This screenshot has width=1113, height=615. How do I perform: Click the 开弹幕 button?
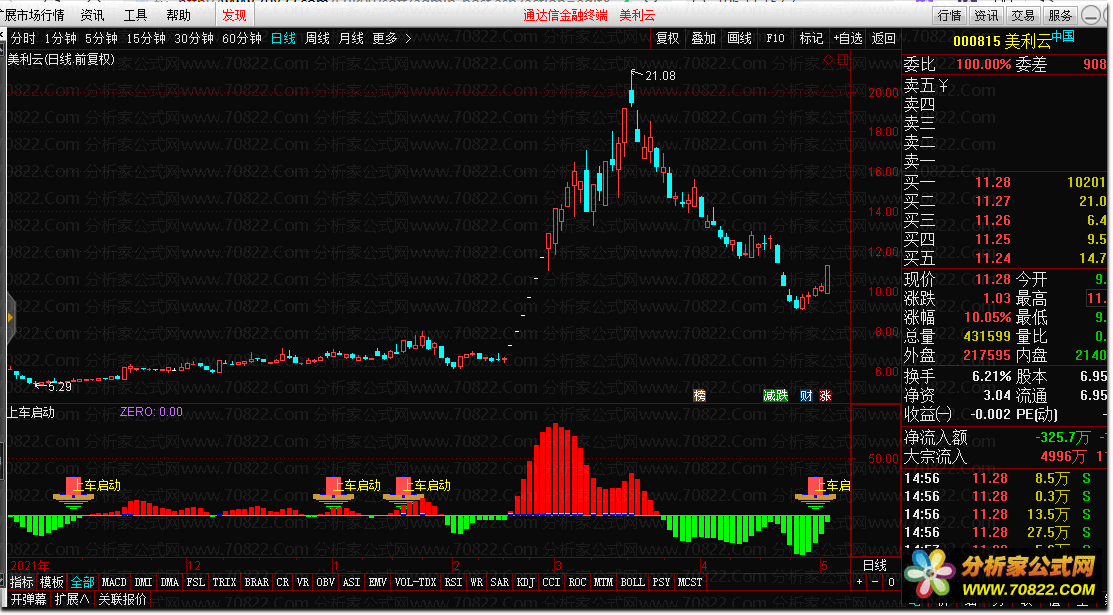click(x=28, y=599)
